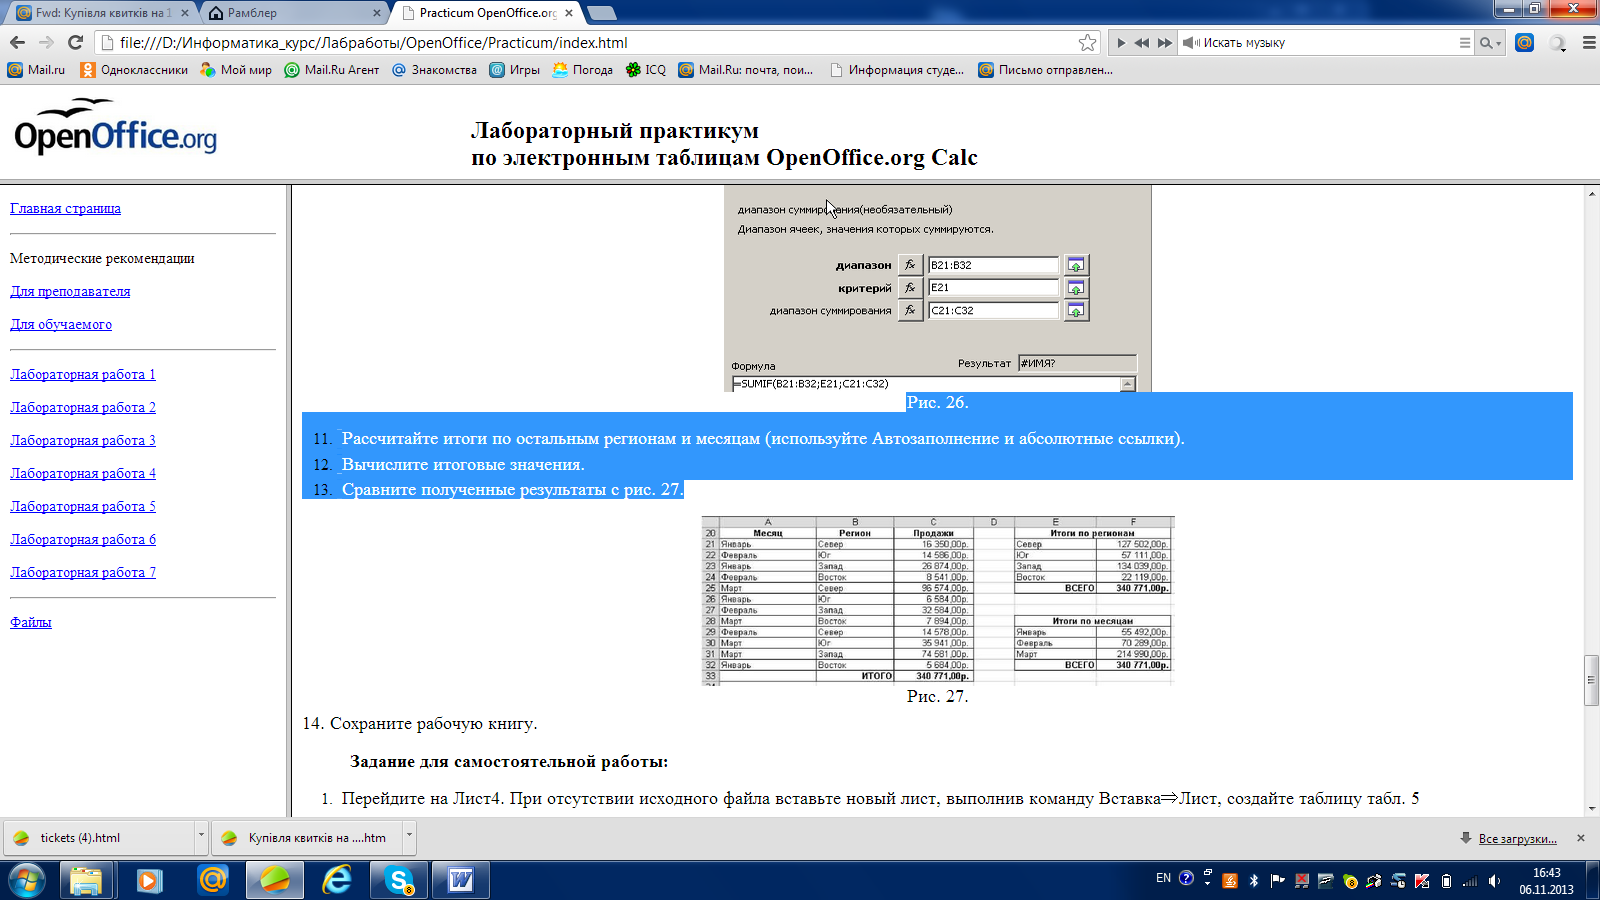The image size is (1600, 900).
Task: Open the Файлы link
Action: 31,622
